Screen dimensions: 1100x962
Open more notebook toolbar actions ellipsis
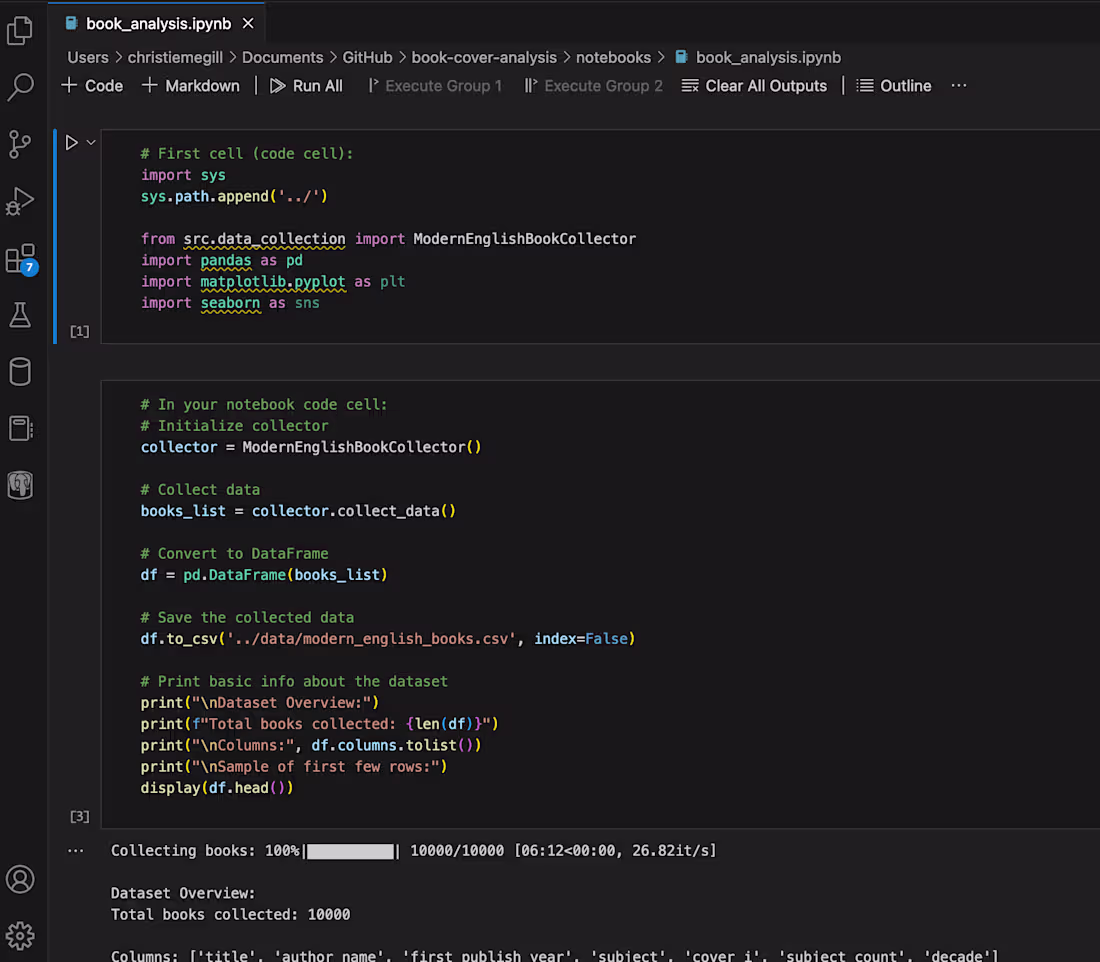959,86
